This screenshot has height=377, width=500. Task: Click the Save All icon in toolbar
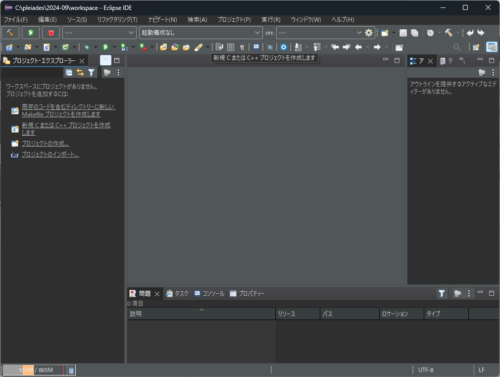tap(414, 33)
